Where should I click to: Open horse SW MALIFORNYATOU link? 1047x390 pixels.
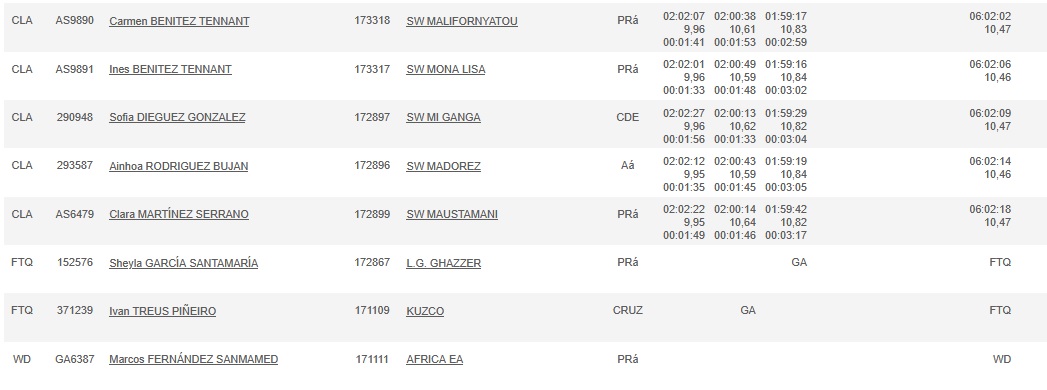click(461, 21)
